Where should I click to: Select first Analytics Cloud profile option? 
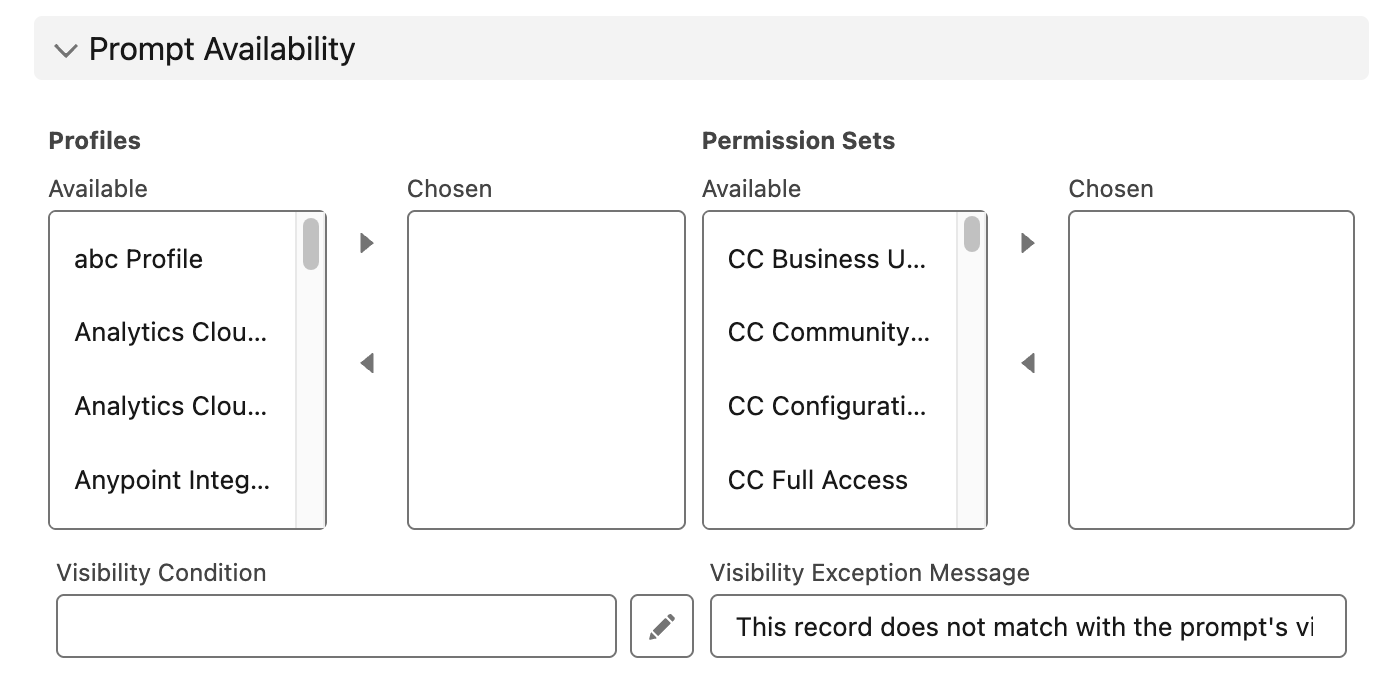(171, 333)
